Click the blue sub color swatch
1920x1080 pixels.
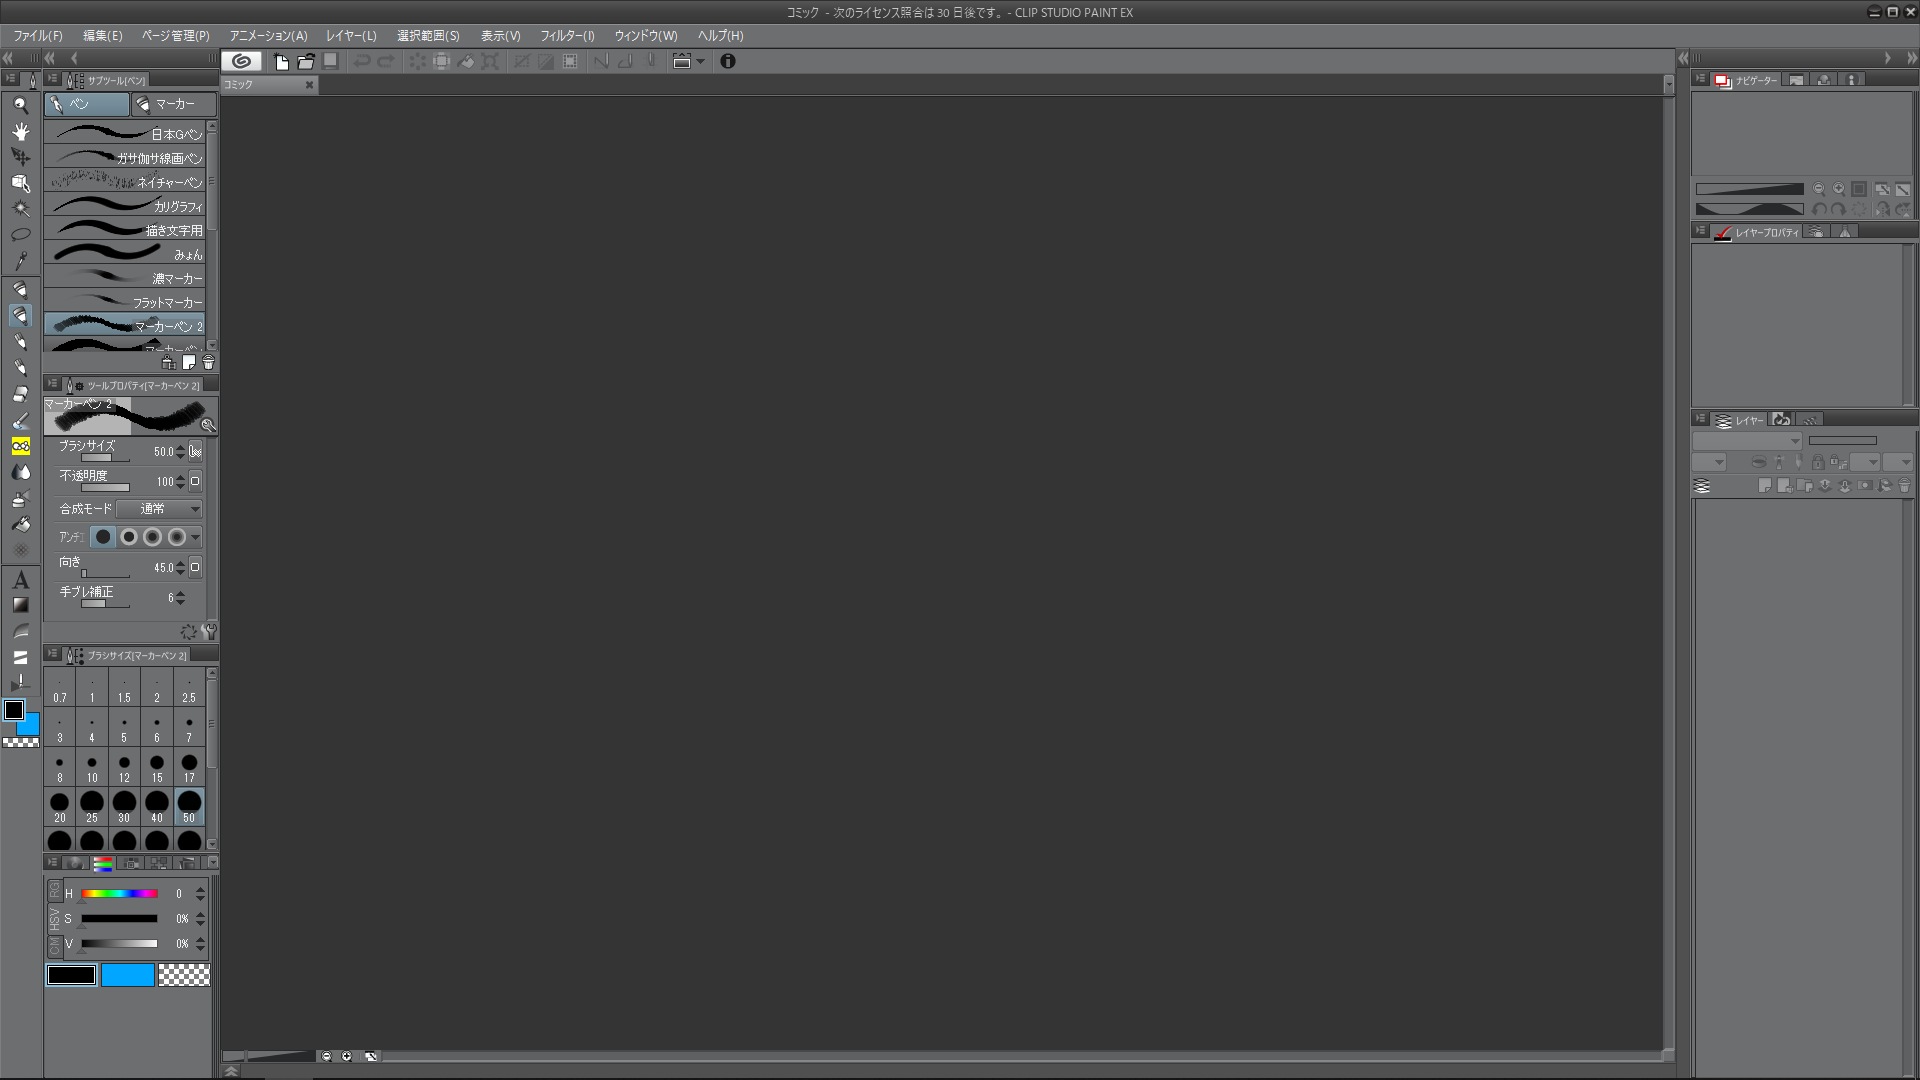(127, 975)
